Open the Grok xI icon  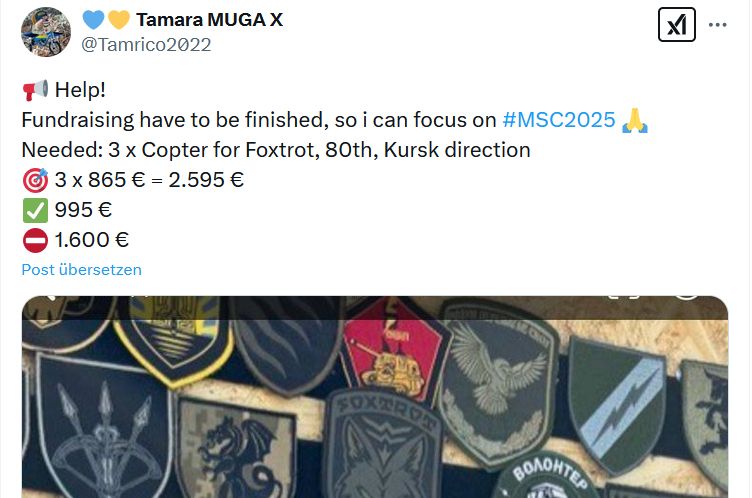677,24
